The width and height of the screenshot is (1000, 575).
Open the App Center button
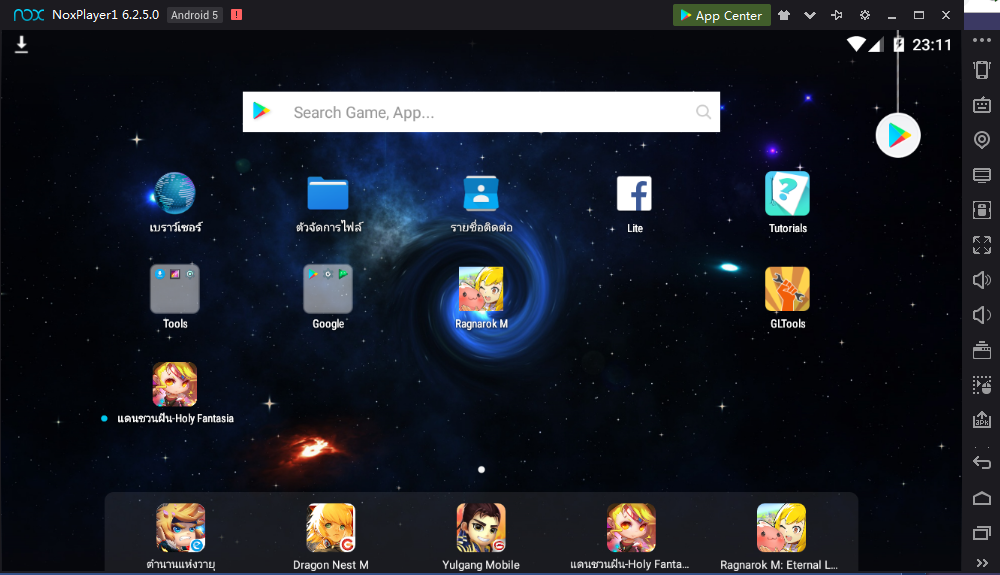[x=721, y=15]
